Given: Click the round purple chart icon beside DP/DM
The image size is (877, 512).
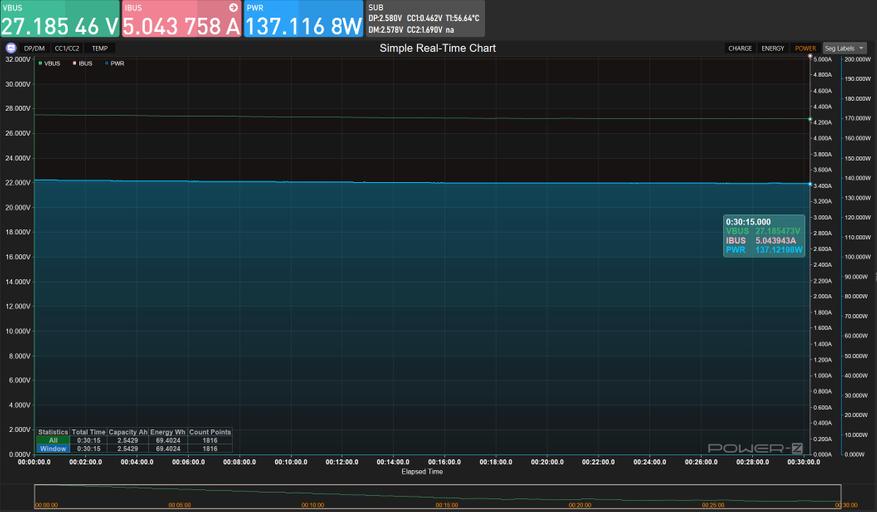Looking at the screenshot, I should coord(11,48).
